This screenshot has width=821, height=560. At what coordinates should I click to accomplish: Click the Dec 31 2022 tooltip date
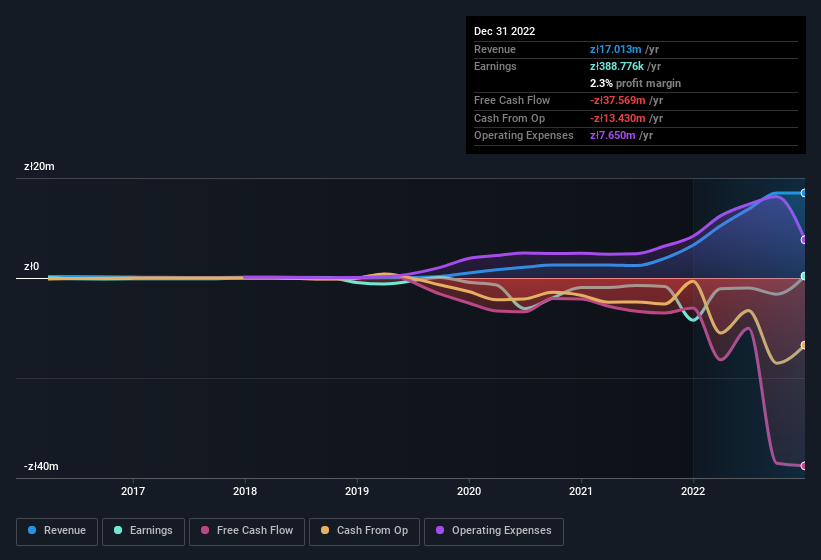click(505, 31)
